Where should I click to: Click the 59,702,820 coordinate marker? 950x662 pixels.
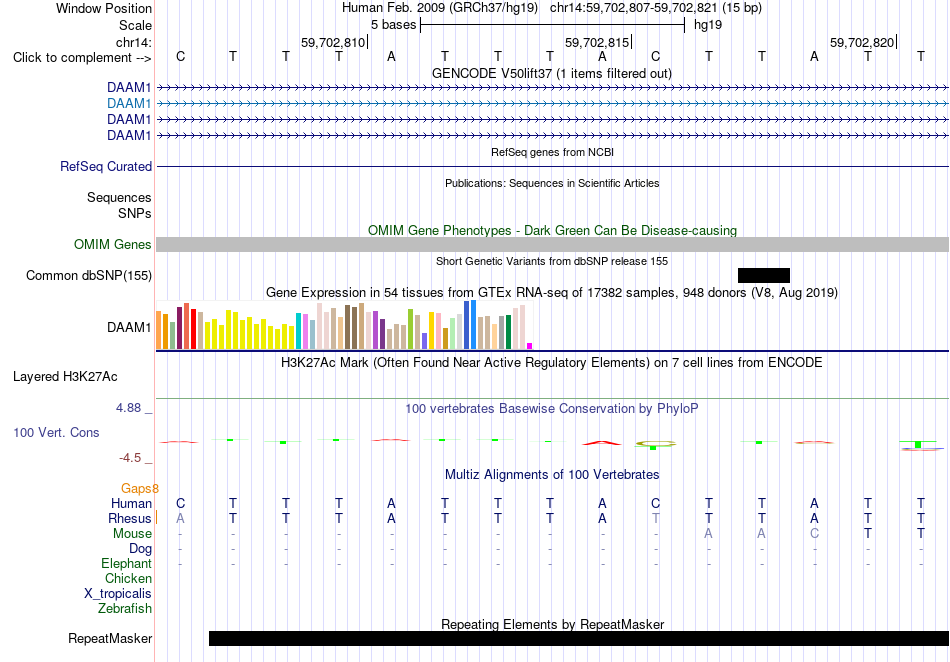(x=862, y=42)
